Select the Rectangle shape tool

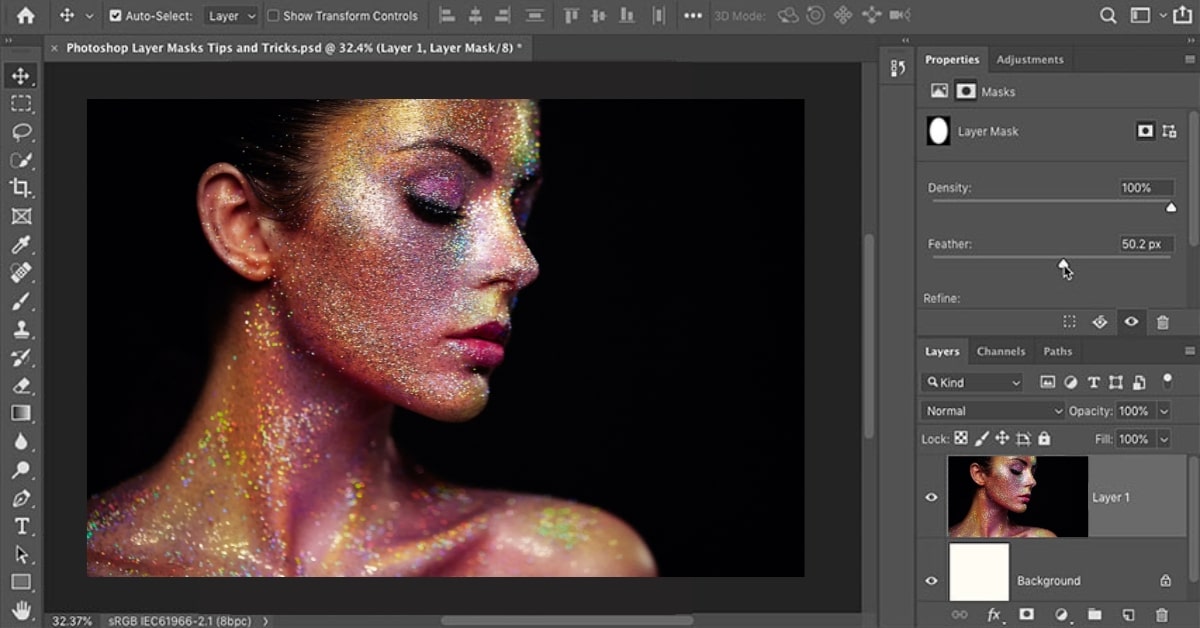[x=21, y=582]
